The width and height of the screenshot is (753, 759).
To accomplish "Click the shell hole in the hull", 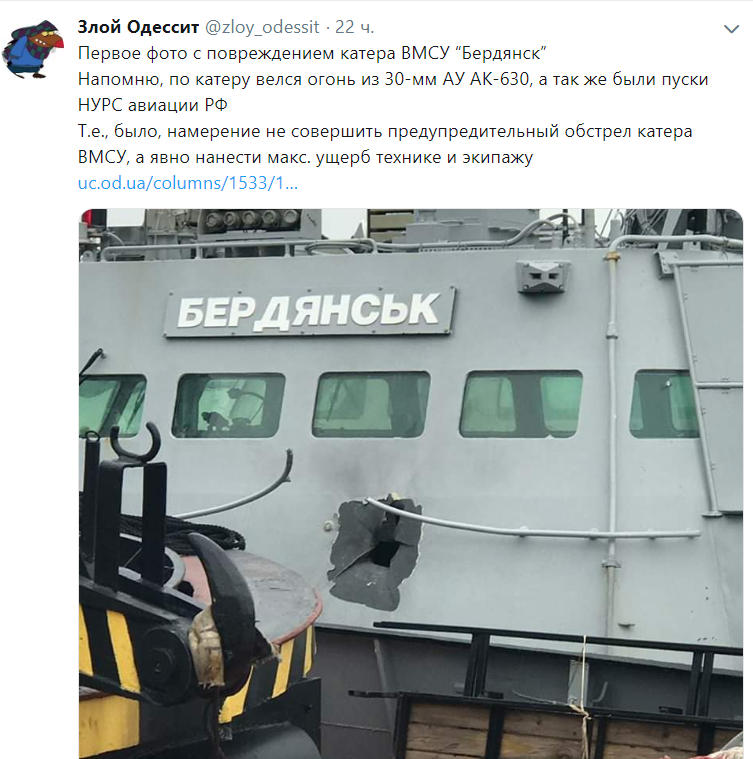I will coord(374,552).
